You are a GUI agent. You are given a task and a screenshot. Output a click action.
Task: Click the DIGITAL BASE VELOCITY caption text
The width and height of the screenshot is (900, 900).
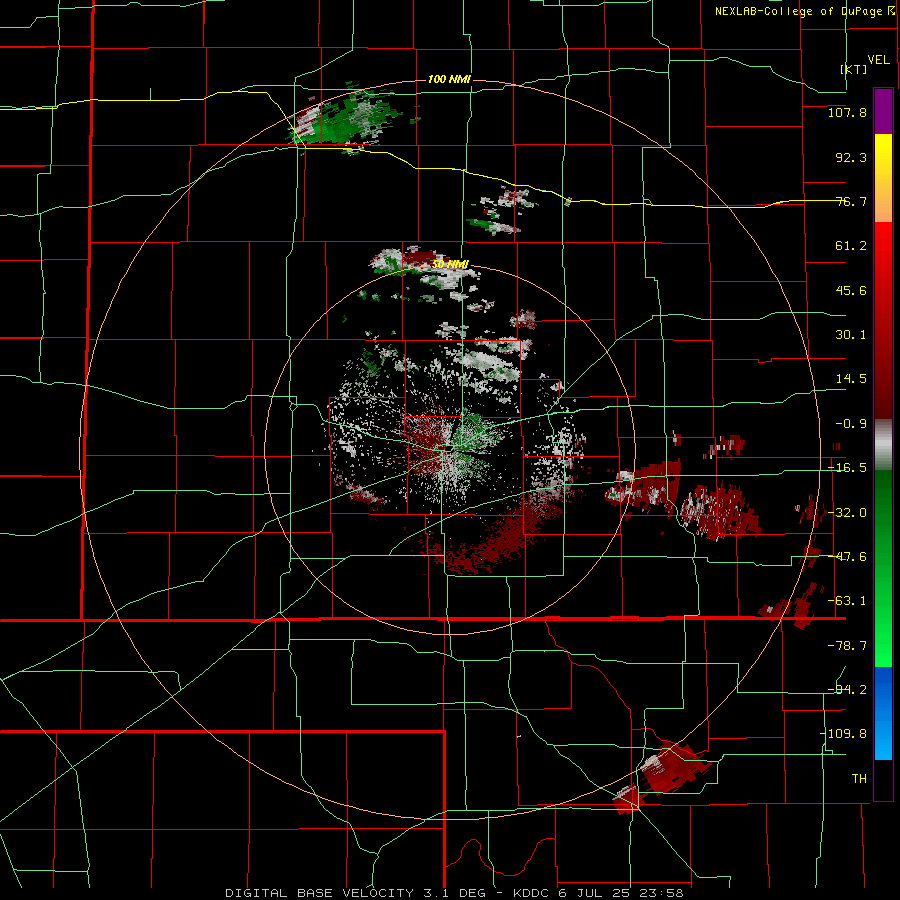pos(319,893)
